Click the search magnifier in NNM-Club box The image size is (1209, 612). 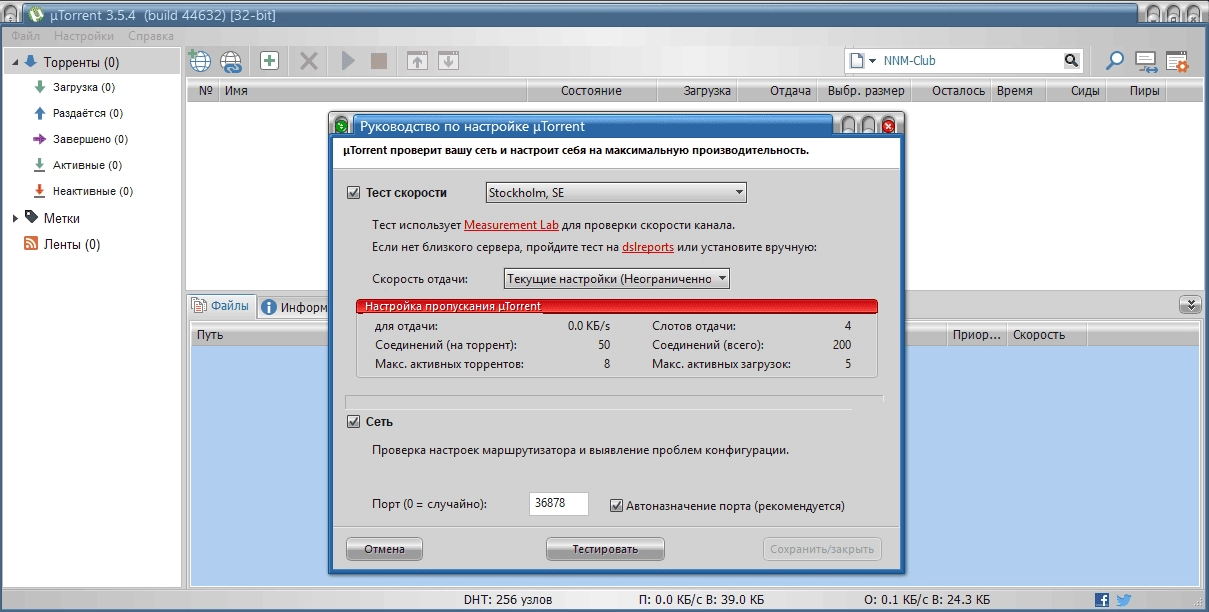[1070, 61]
